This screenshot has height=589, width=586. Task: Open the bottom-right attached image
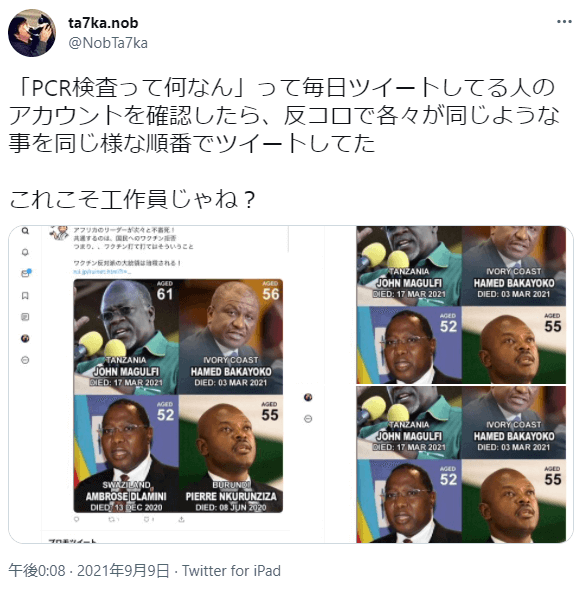tap(461, 465)
